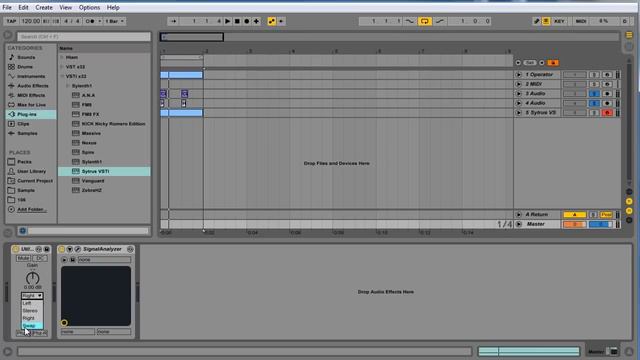Select the Massive plug-in
Image resolution: width=640 pixels, height=360 pixels.
pos(91,133)
